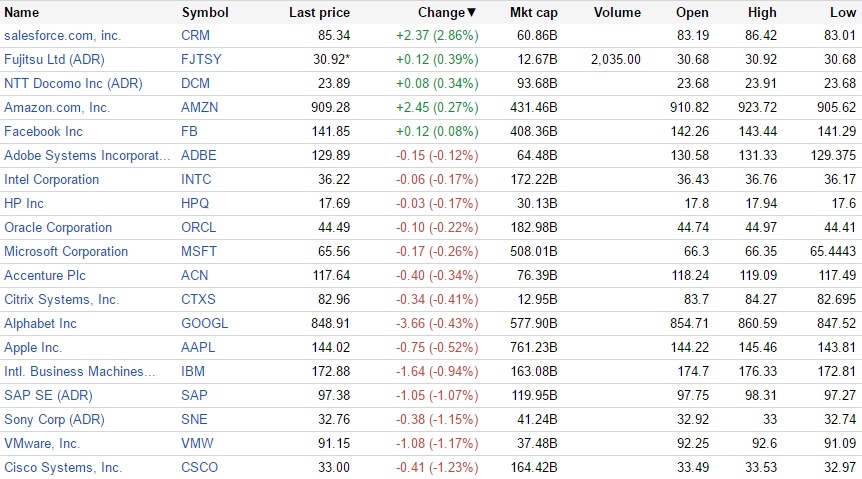Viewport: 862px width, 479px height.
Task: Sort table by Change column arrow
Action: [x=472, y=13]
